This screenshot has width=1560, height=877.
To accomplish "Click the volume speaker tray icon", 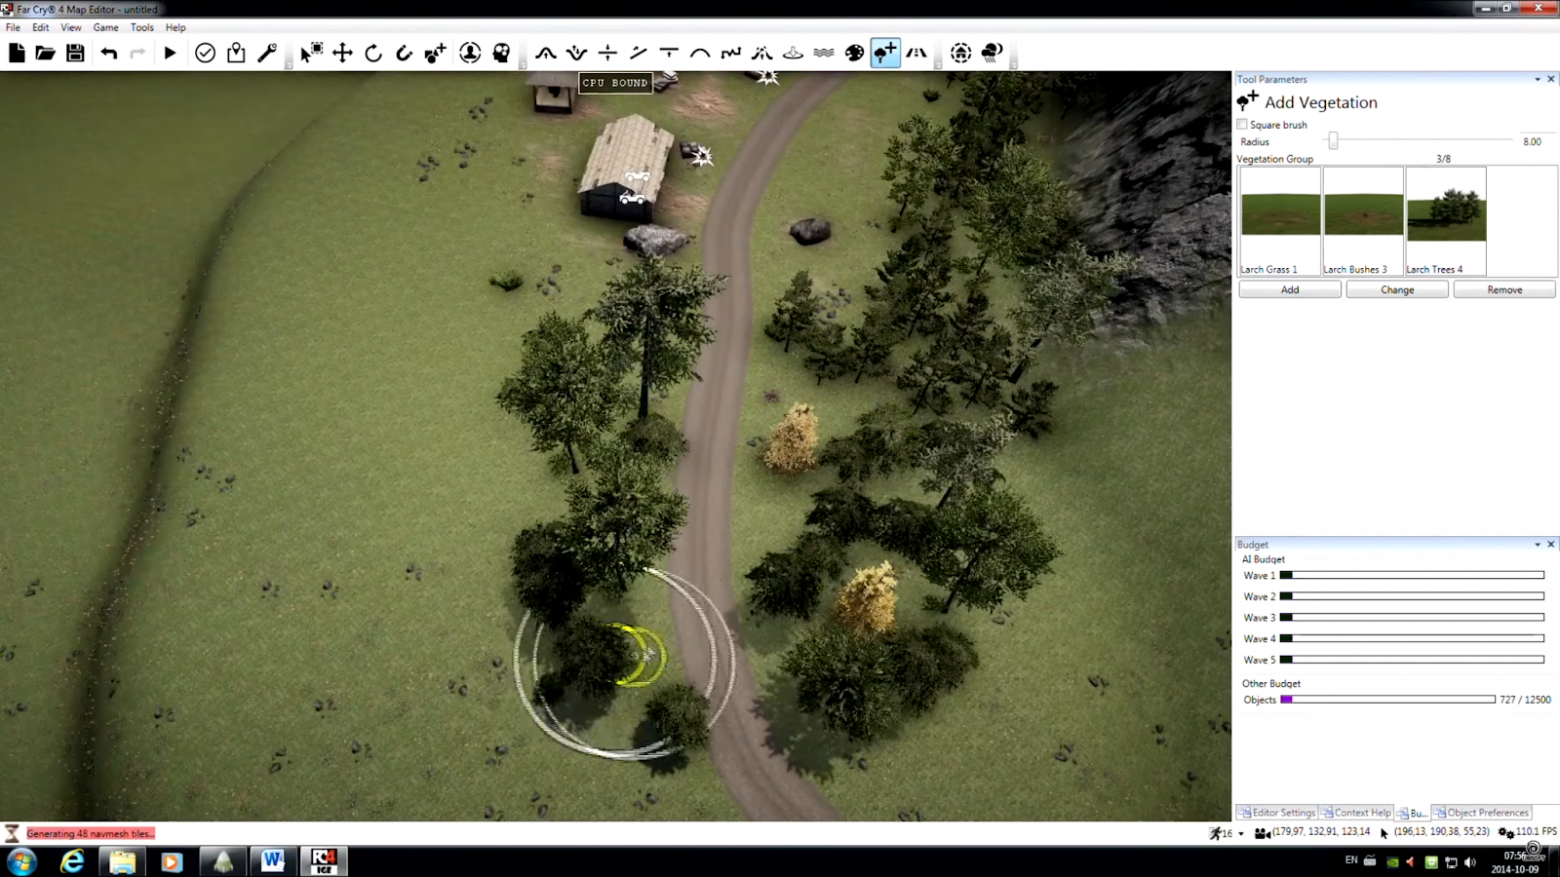I will 1470,862.
